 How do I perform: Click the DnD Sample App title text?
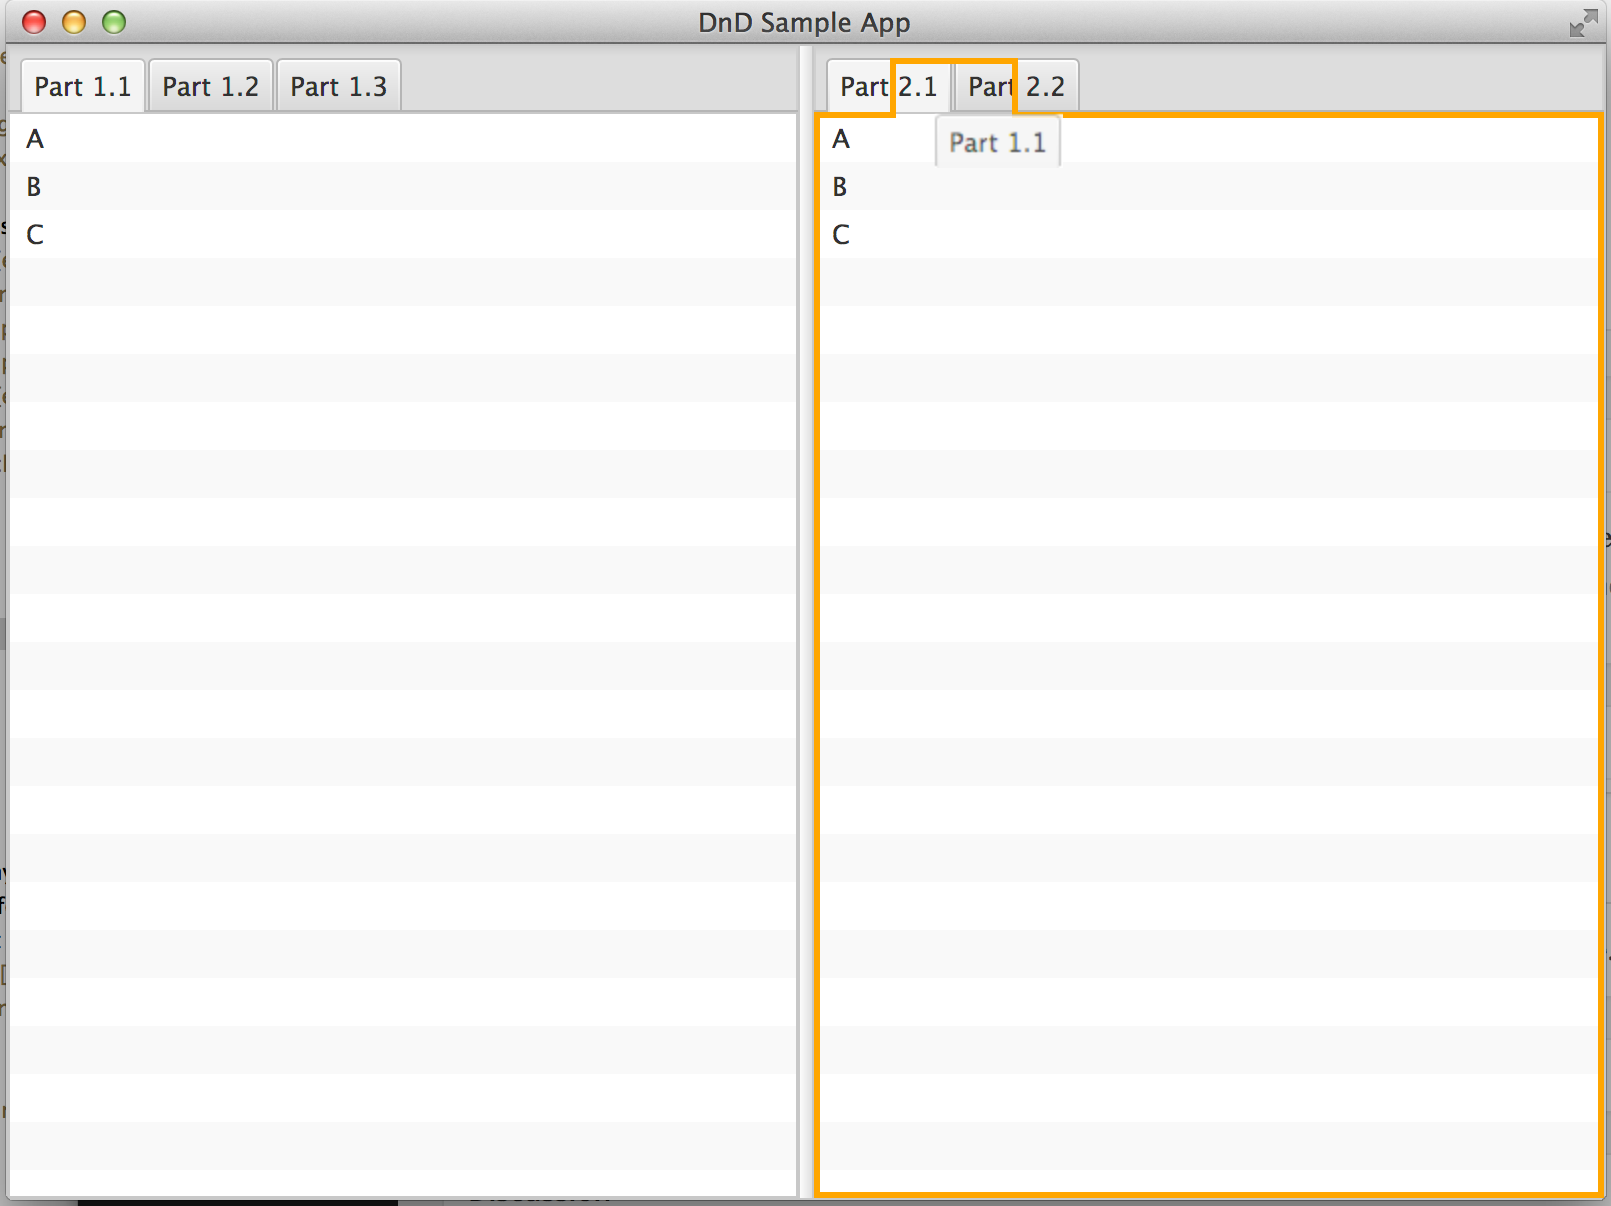tap(804, 22)
